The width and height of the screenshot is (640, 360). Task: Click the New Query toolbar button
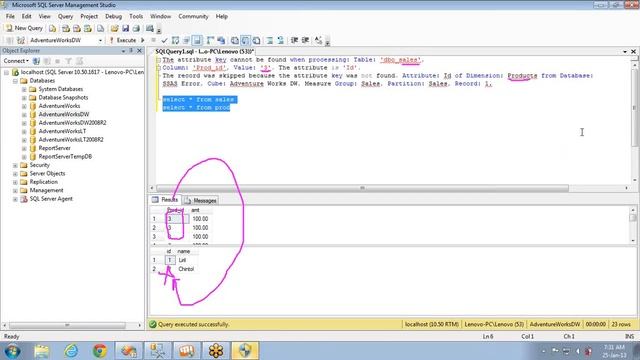(24, 28)
